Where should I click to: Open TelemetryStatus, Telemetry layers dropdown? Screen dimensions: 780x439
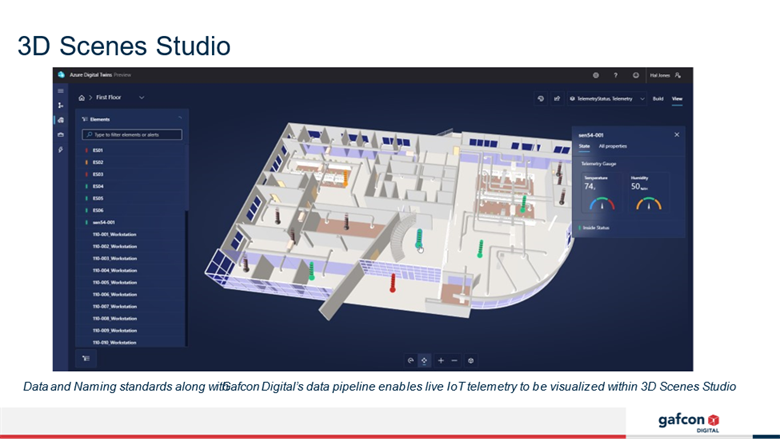[x=607, y=98]
